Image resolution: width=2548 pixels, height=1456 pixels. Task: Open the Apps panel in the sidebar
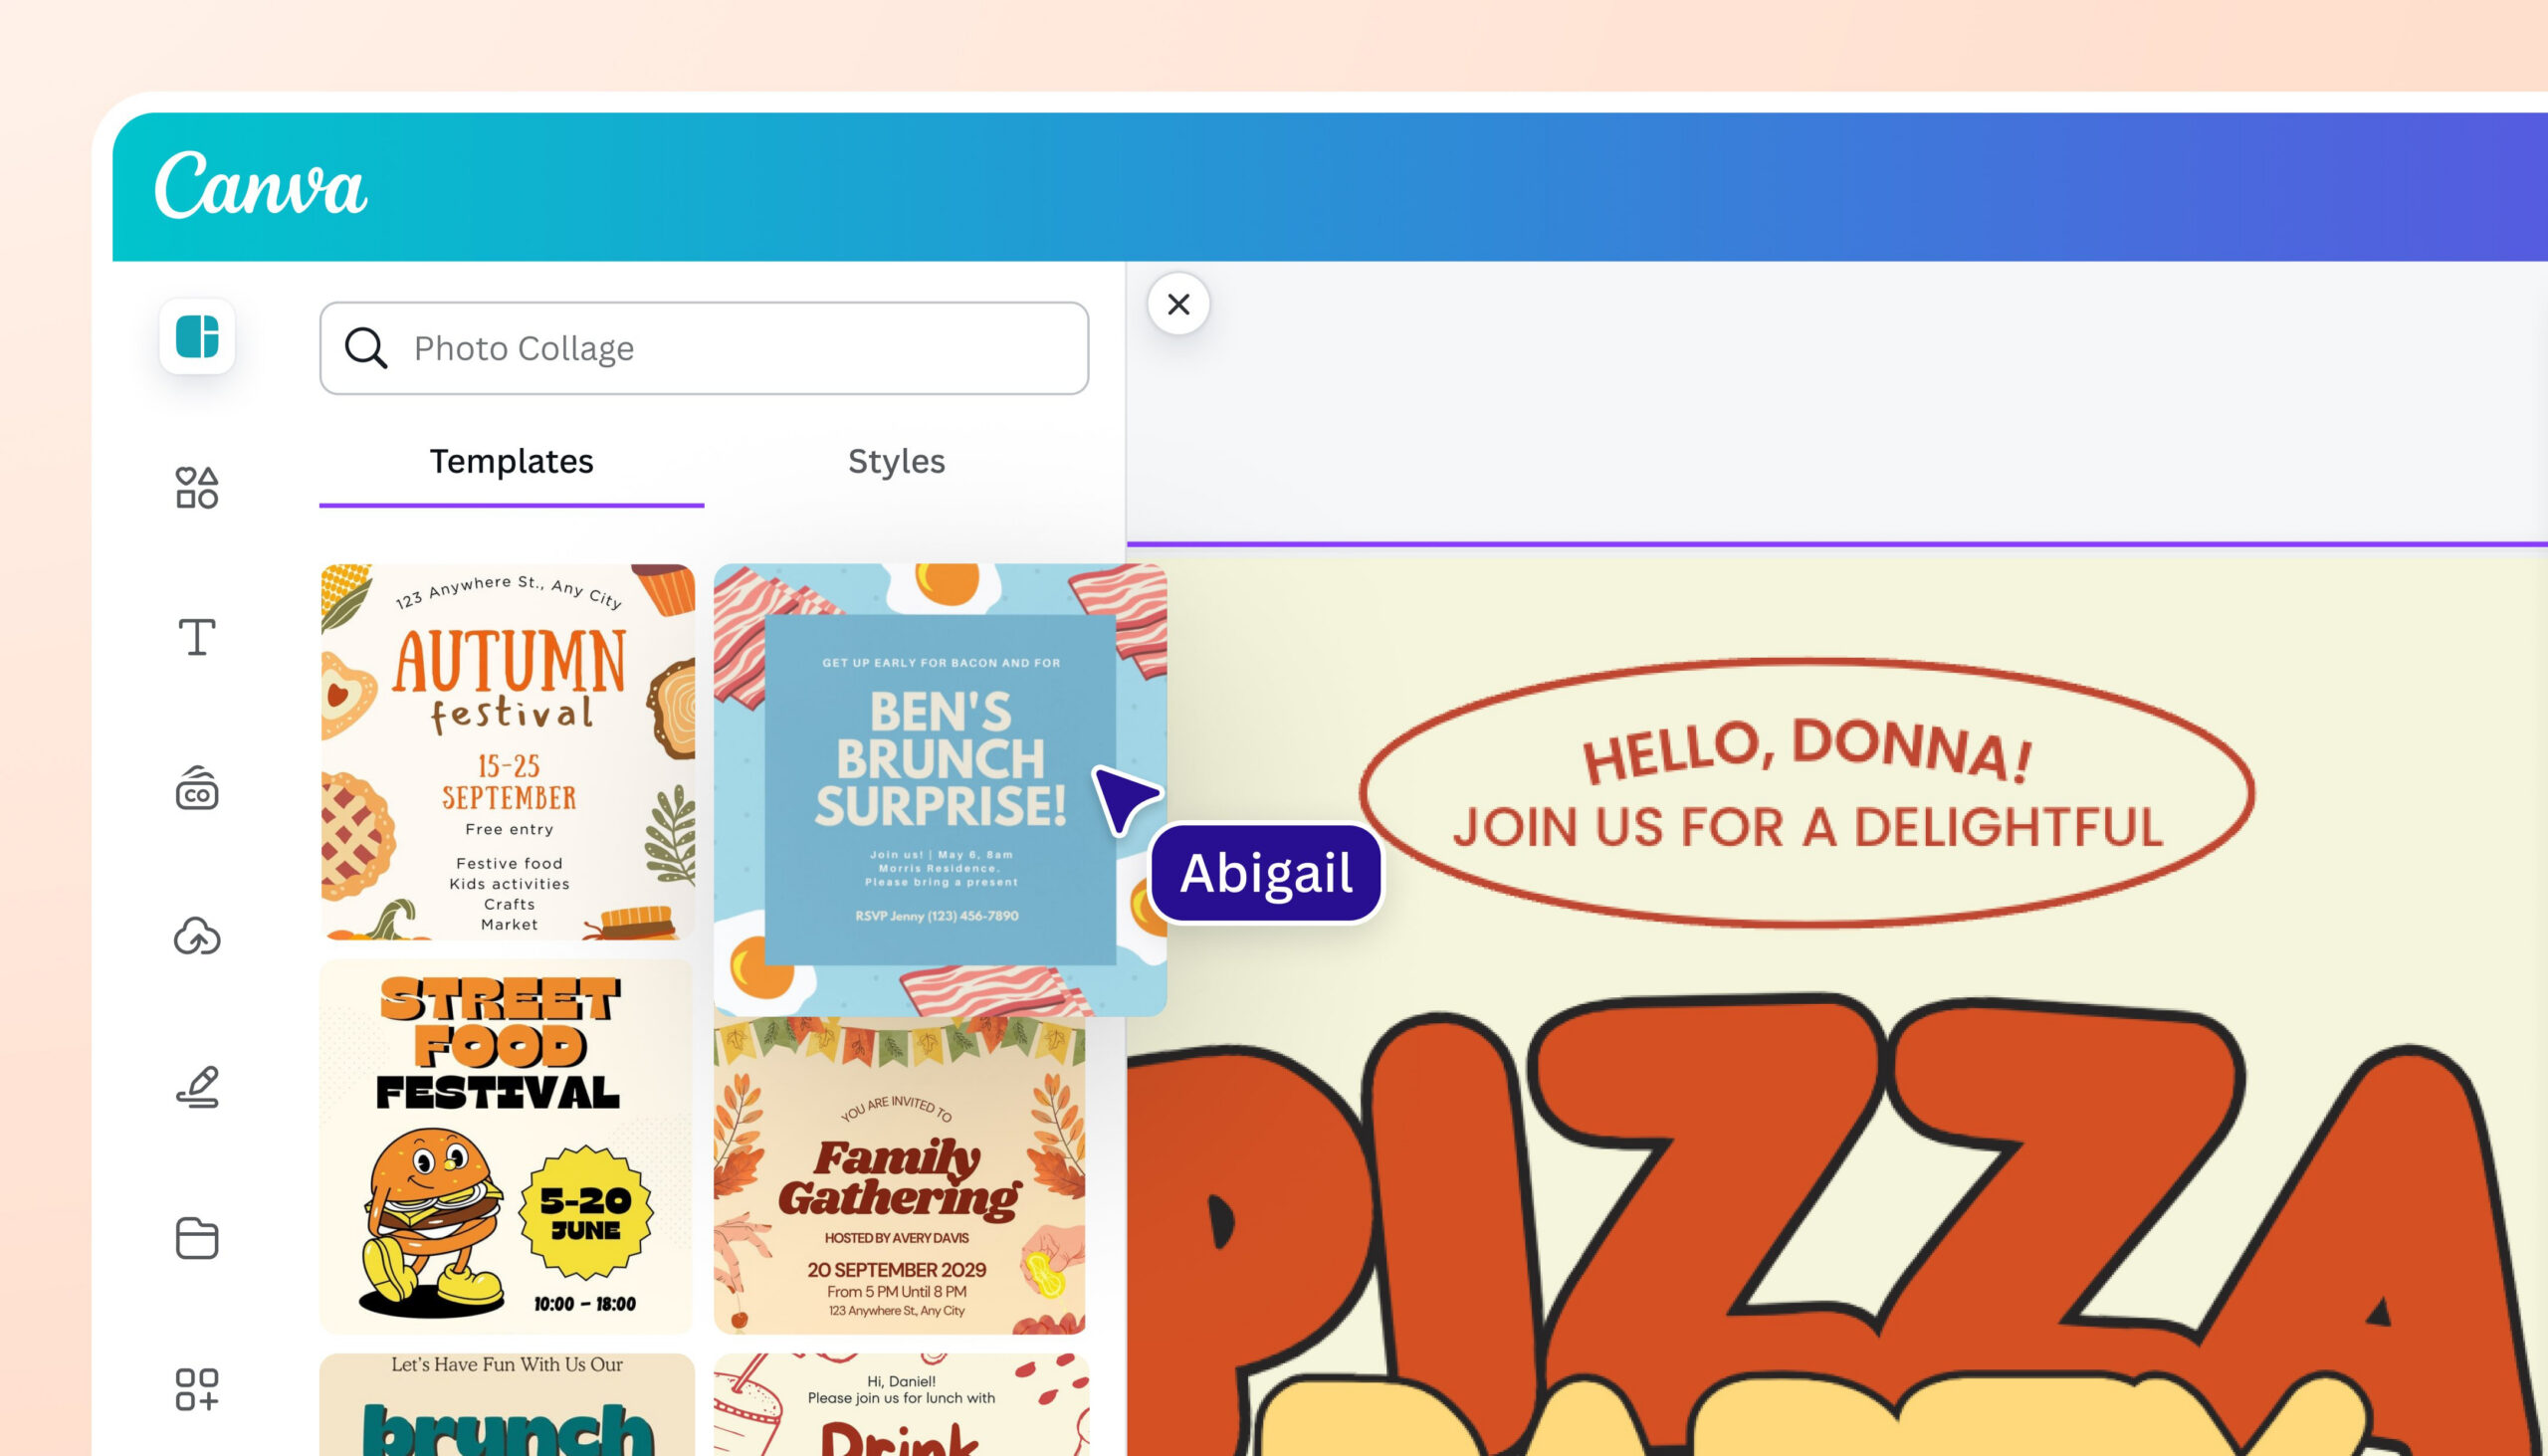[196, 1388]
